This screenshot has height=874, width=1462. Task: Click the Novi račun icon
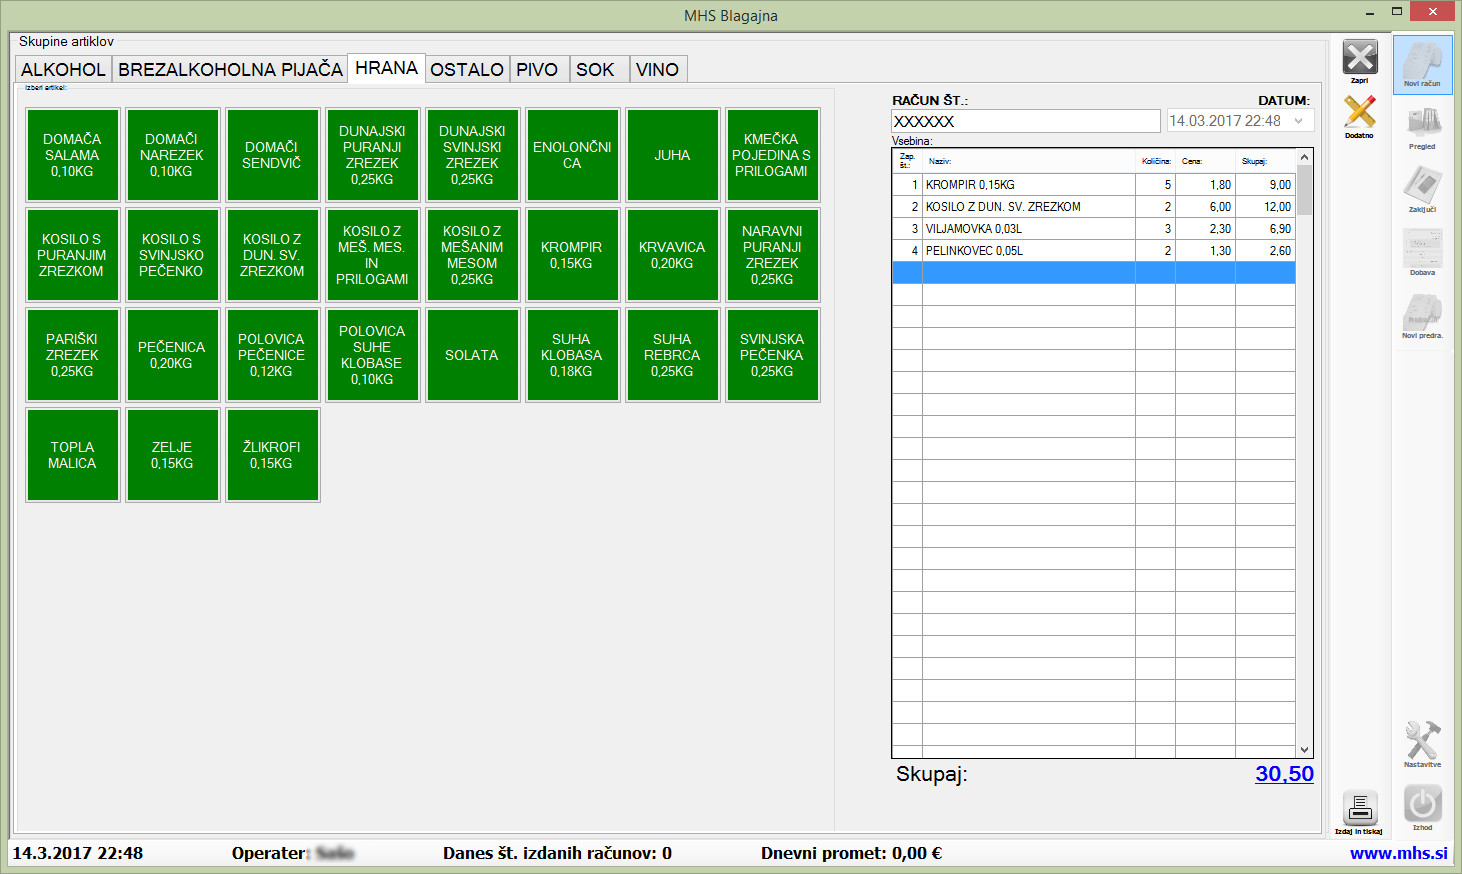1422,63
